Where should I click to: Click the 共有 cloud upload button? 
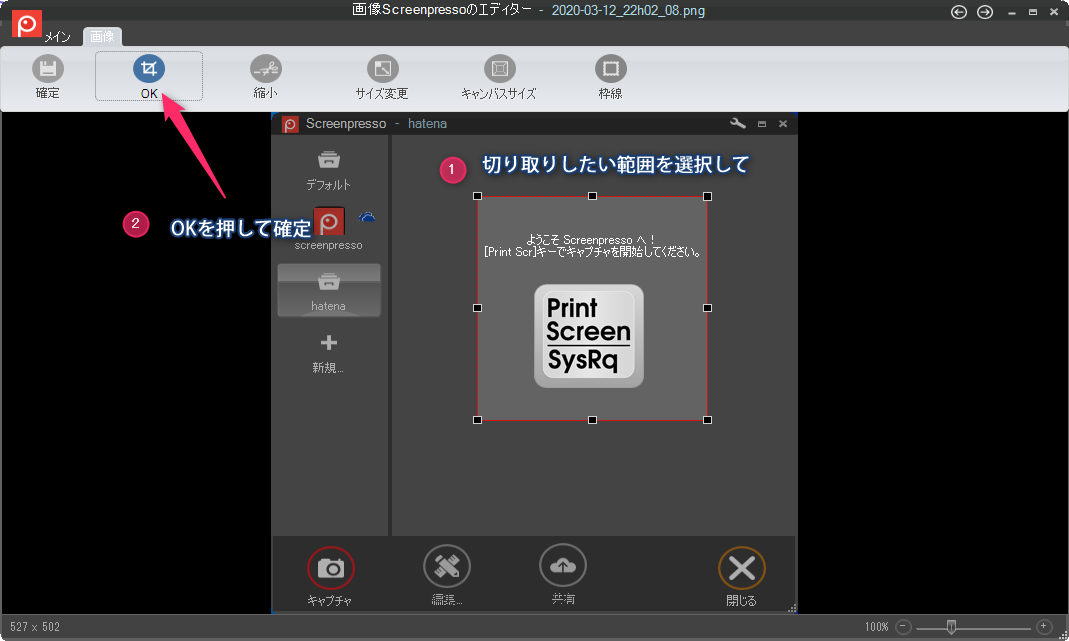[562, 565]
